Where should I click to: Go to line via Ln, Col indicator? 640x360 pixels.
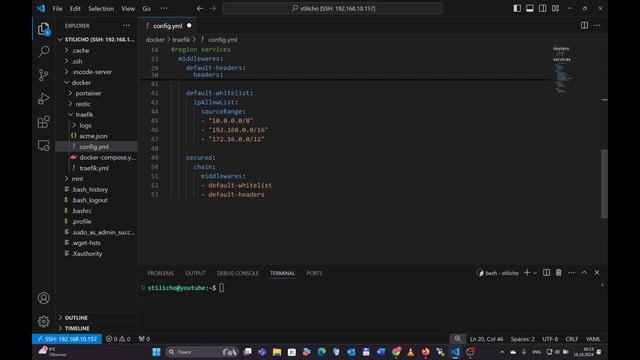486,339
